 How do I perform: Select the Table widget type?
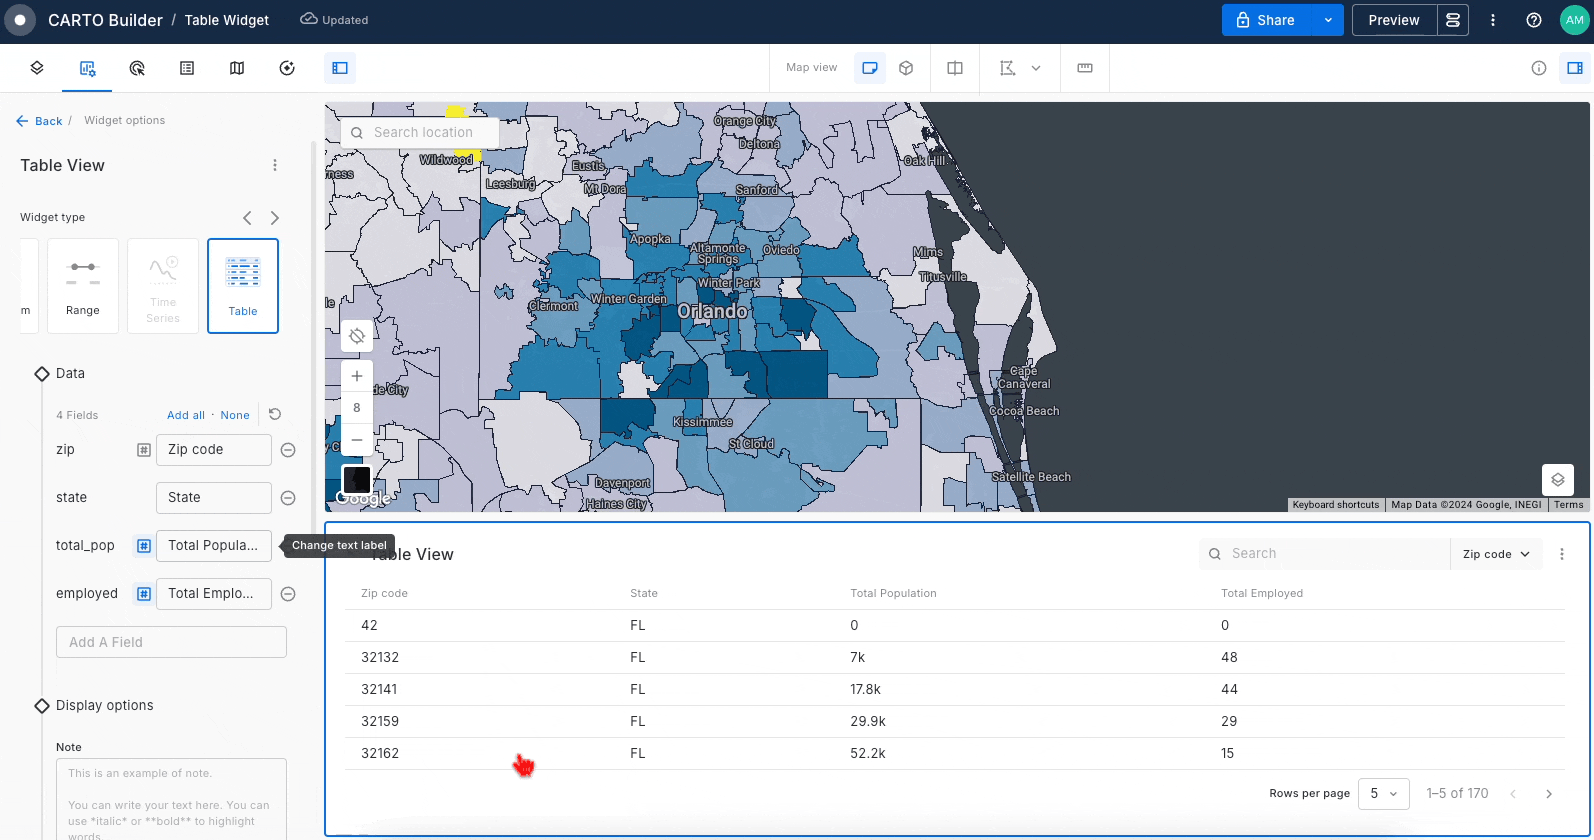(x=243, y=286)
